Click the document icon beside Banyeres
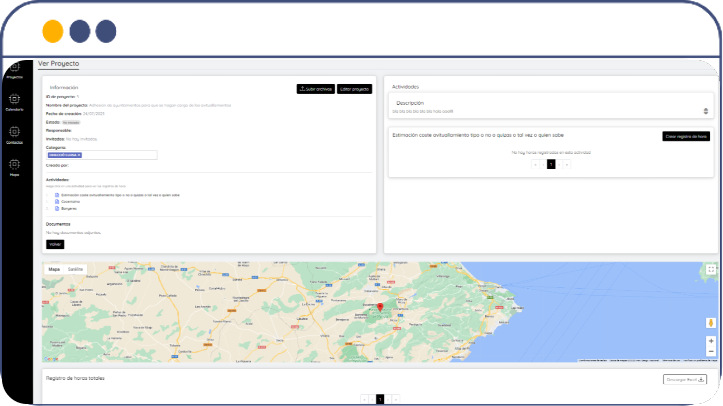This screenshot has height=406, width=723. tap(57, 209)
